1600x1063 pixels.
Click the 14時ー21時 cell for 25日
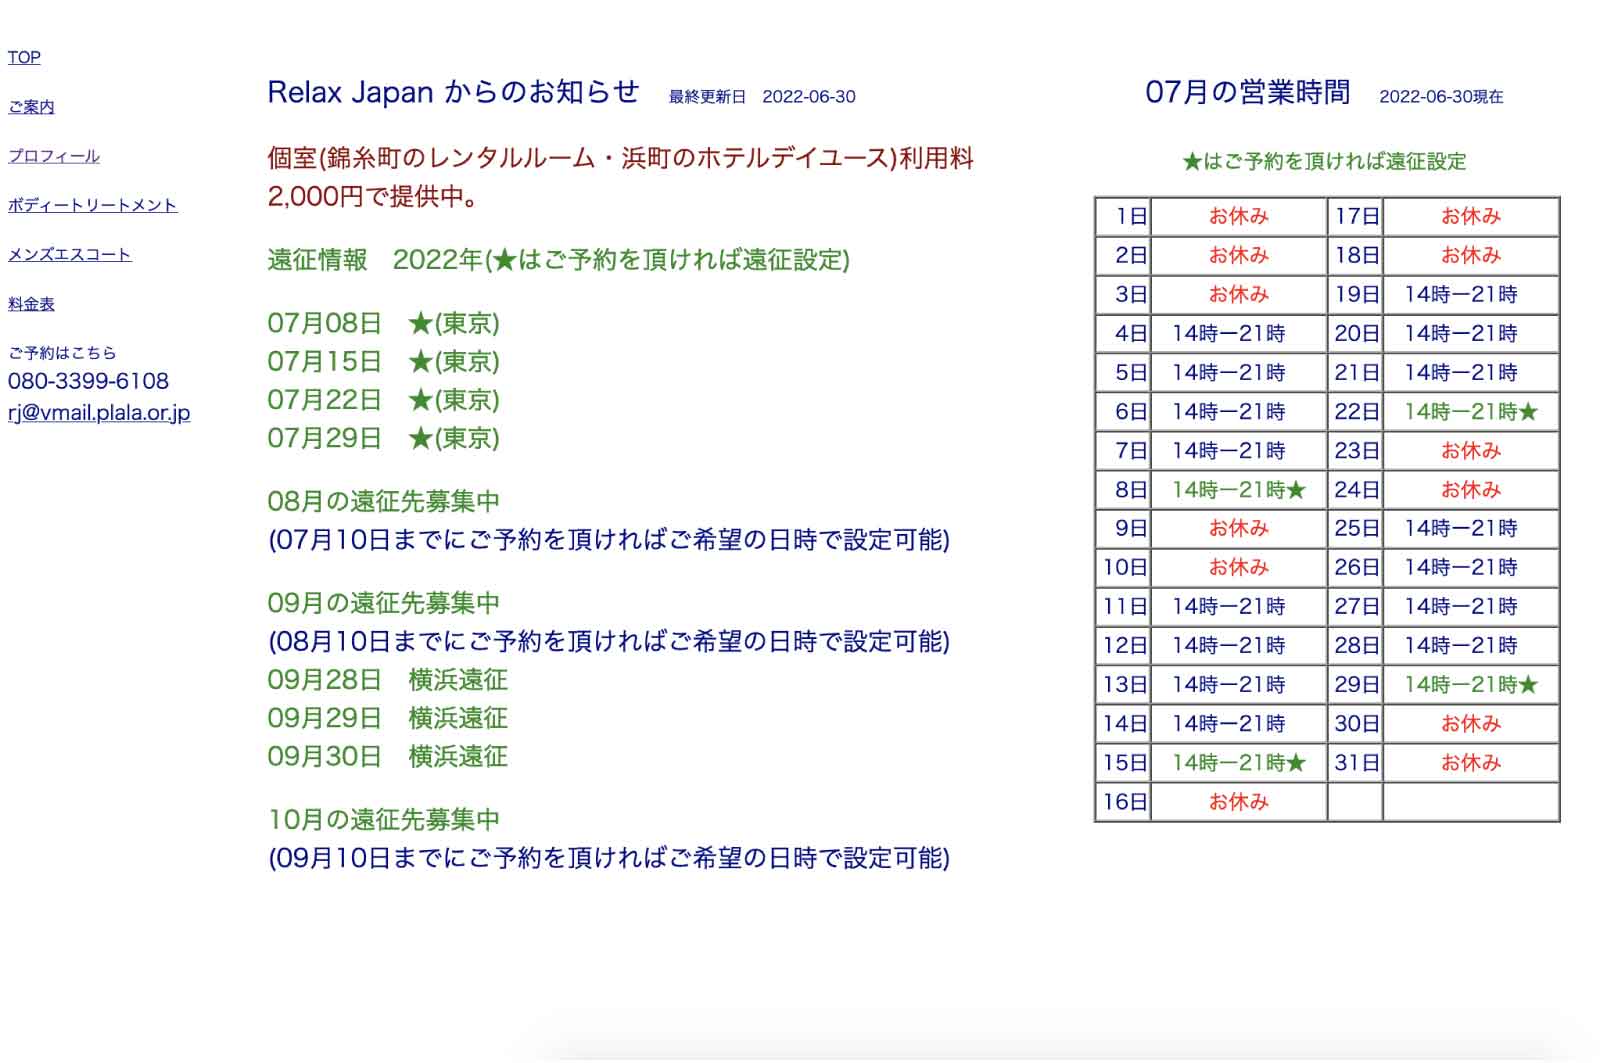(1471, 528)
